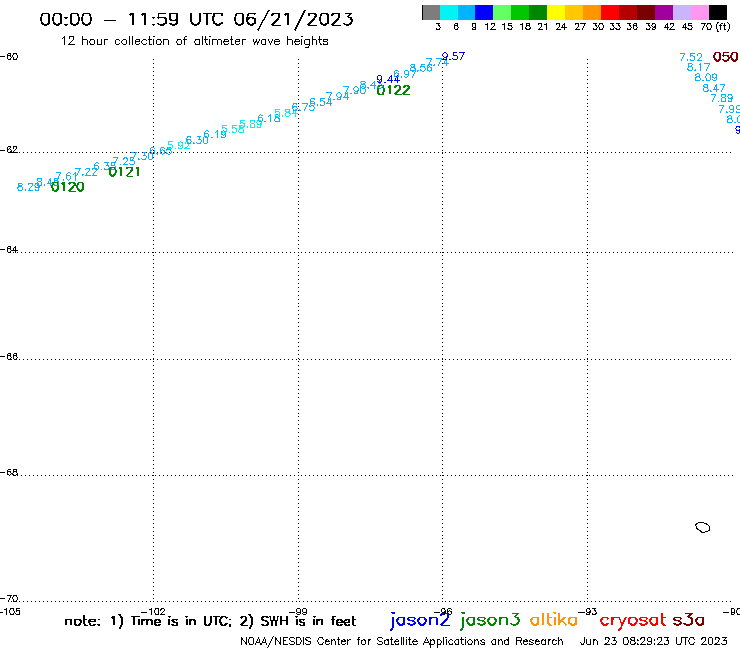The height and width of the screenshot is (650, 740).
Task: Click the s3a satellite label
Action: click(689, 620)
